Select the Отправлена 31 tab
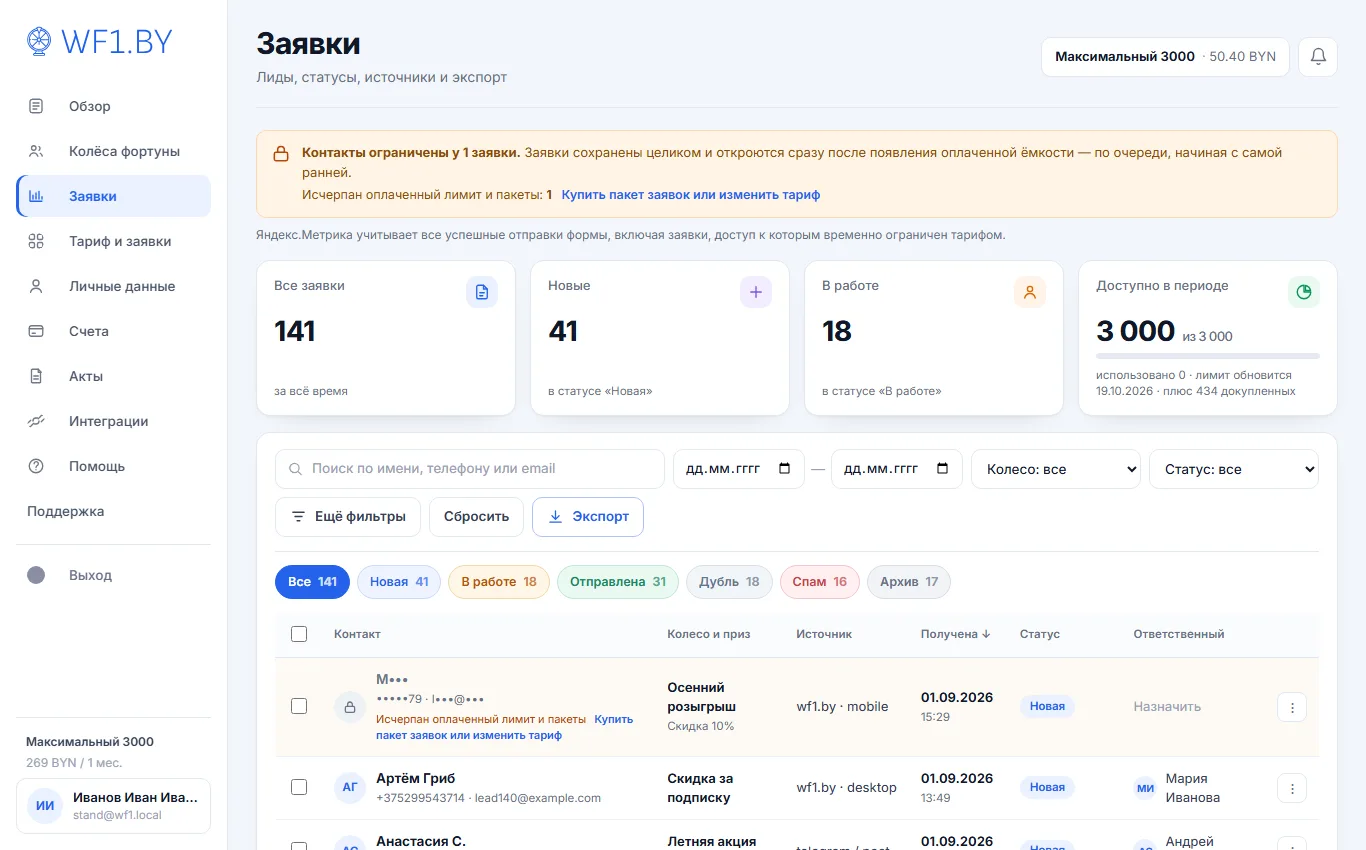The height and width of the screenshot is (850, 1366). tap(618, 582)
